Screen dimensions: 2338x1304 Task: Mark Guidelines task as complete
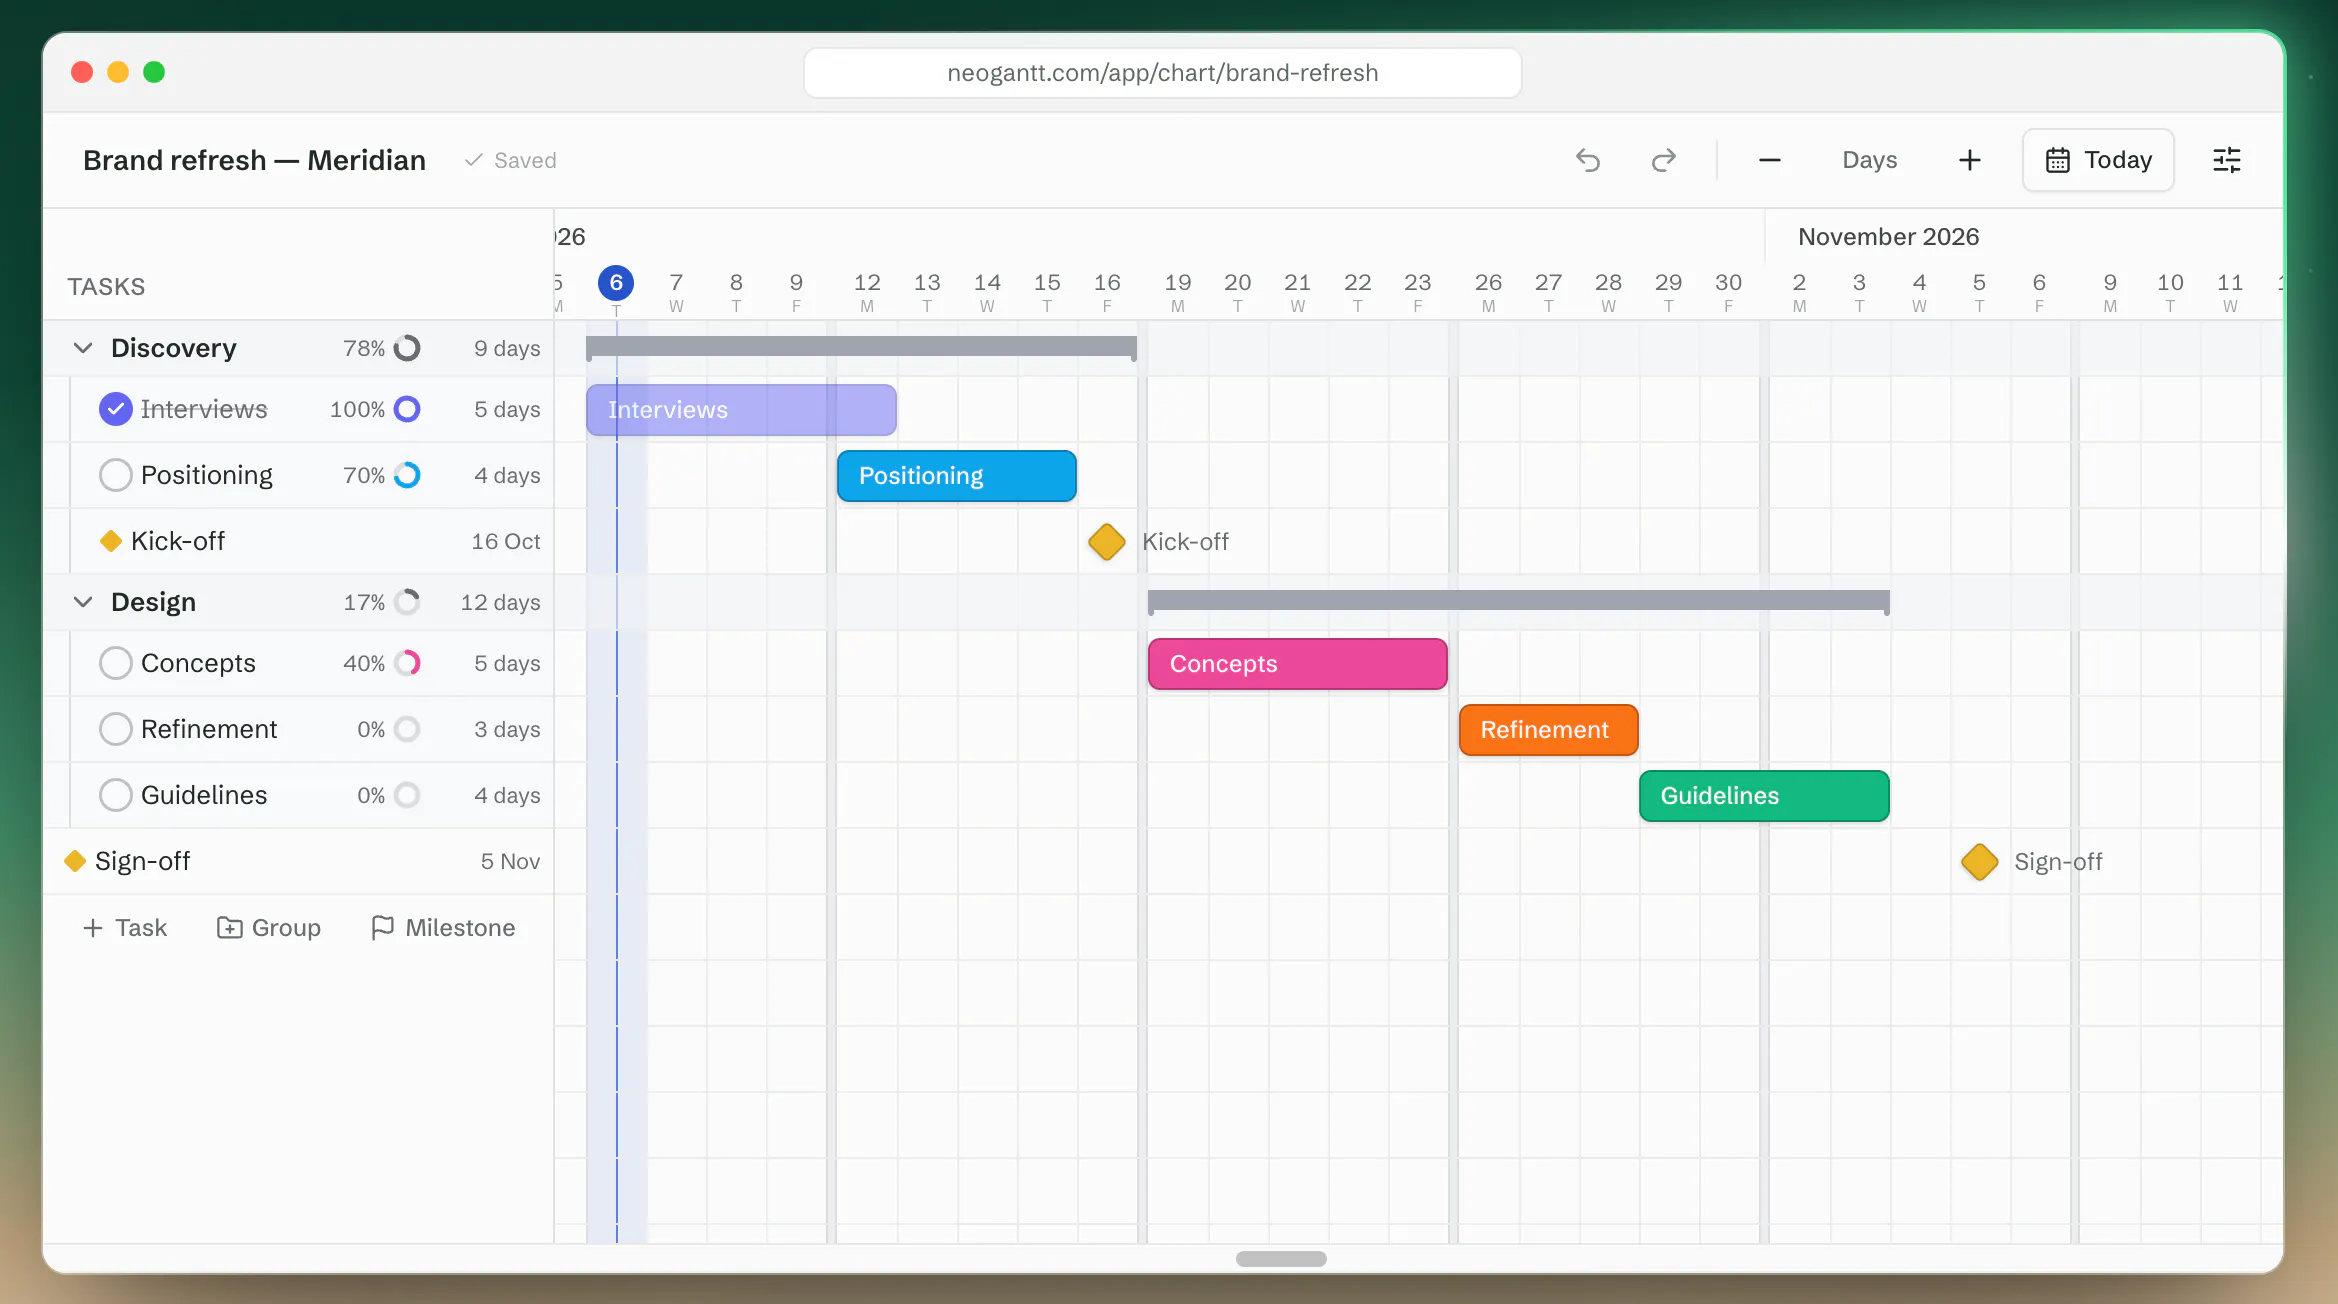(x=116, y=795)
